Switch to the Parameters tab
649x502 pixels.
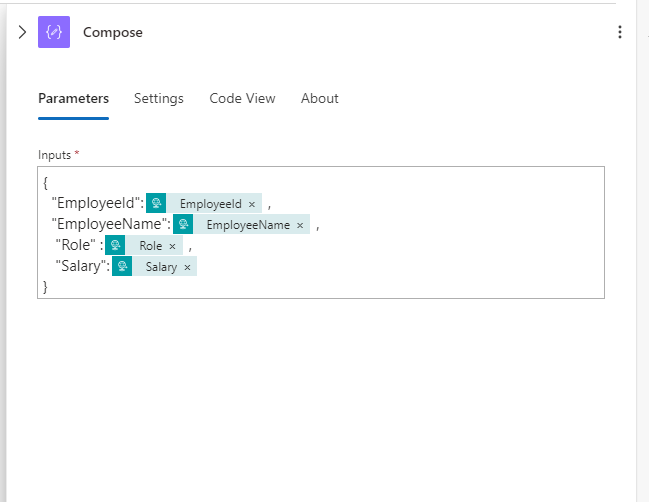(74, 98)
